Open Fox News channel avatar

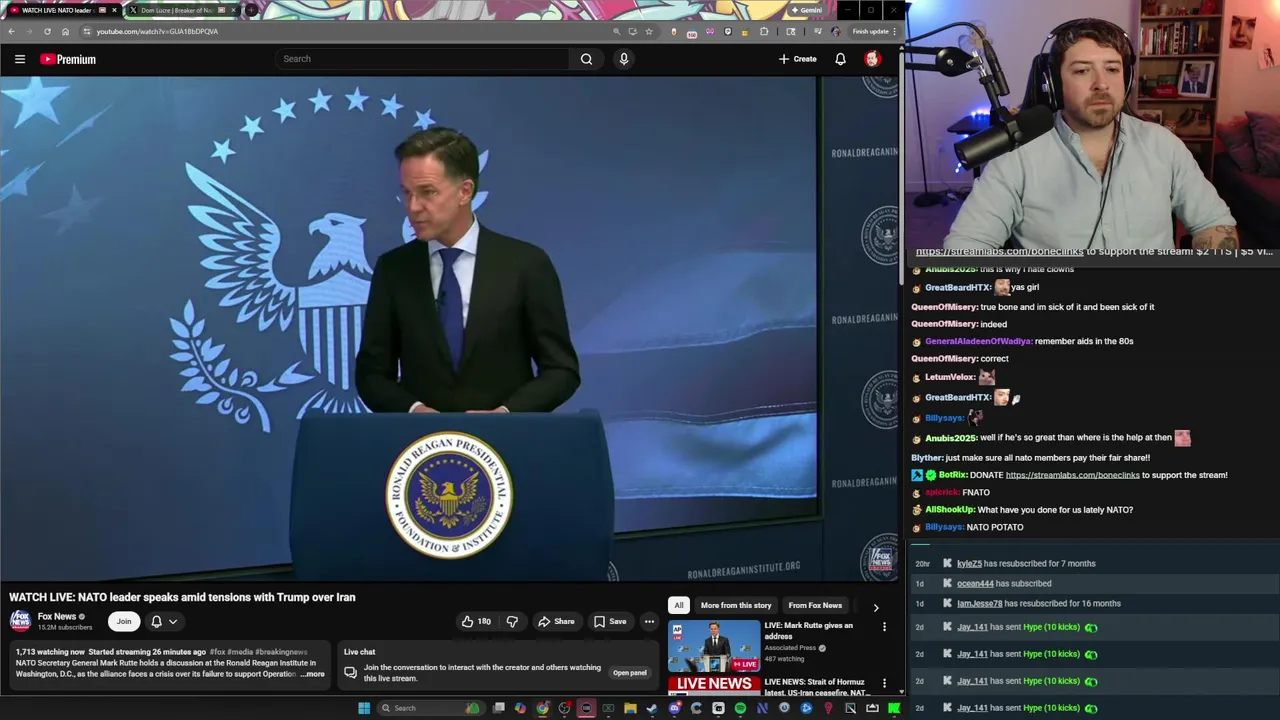20,621
